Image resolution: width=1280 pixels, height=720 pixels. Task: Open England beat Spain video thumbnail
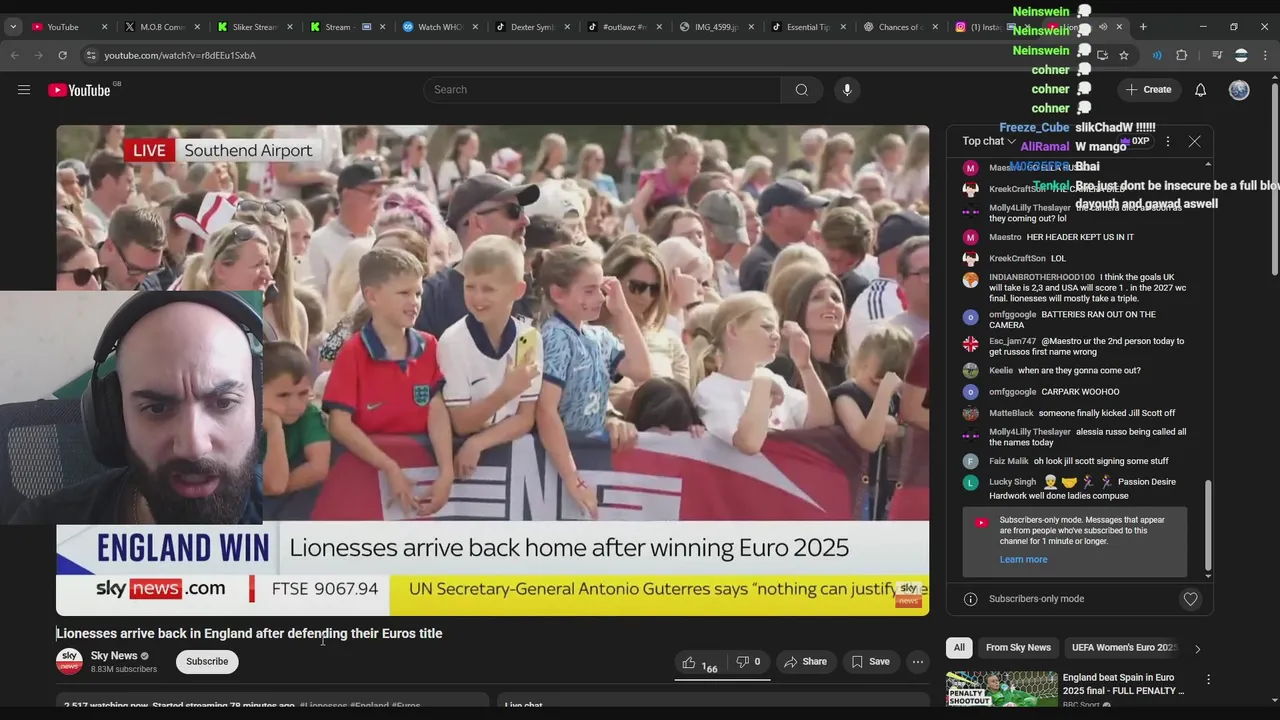1001,689
